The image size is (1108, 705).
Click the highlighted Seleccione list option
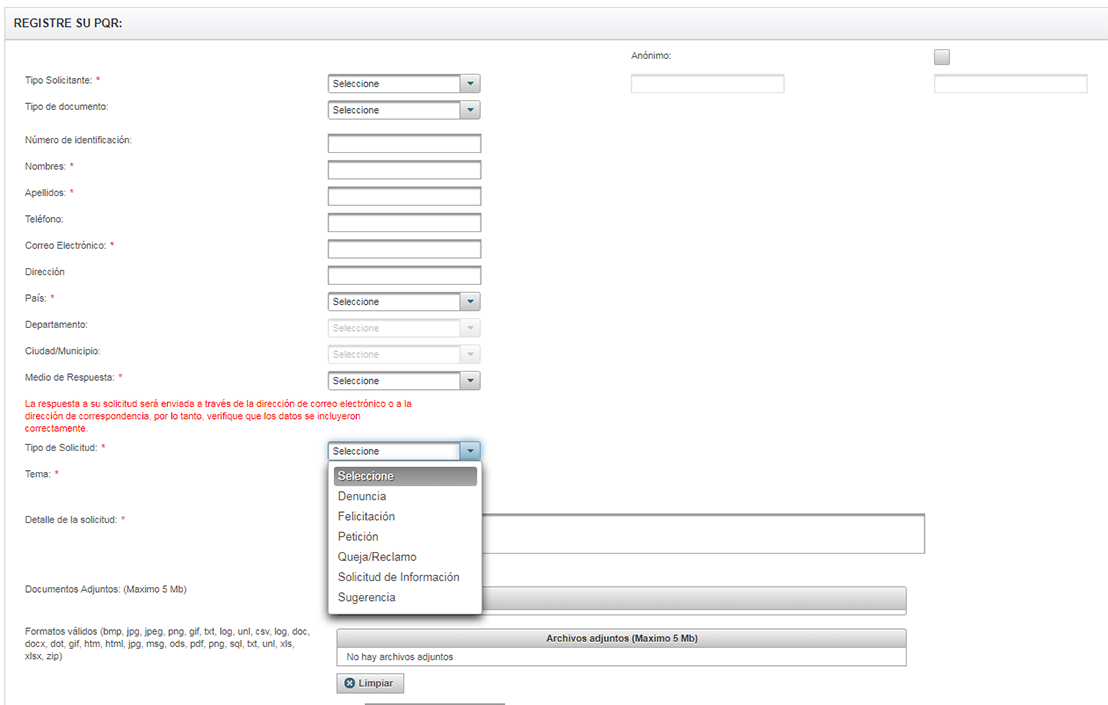404,476
